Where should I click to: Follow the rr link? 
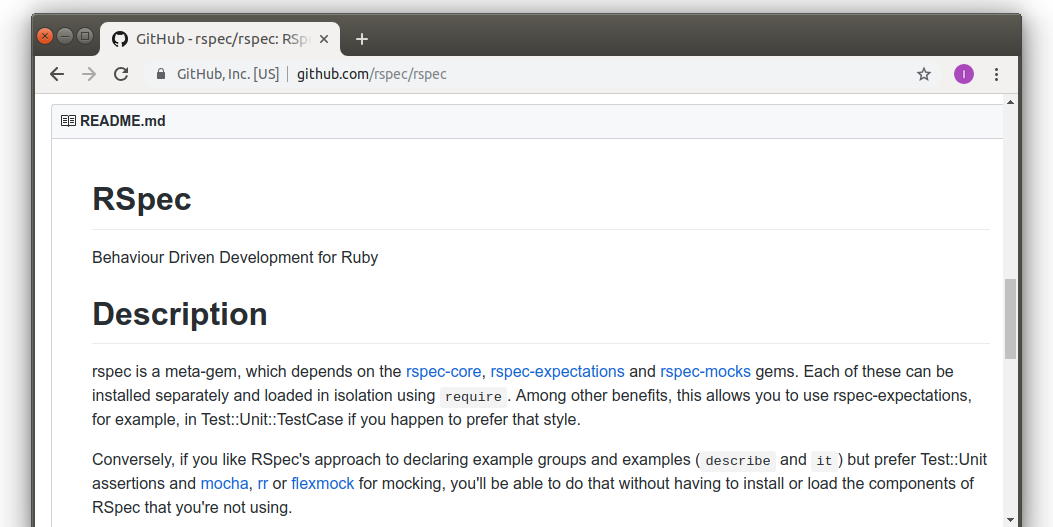pyautogui.click(x=263, y=483)
